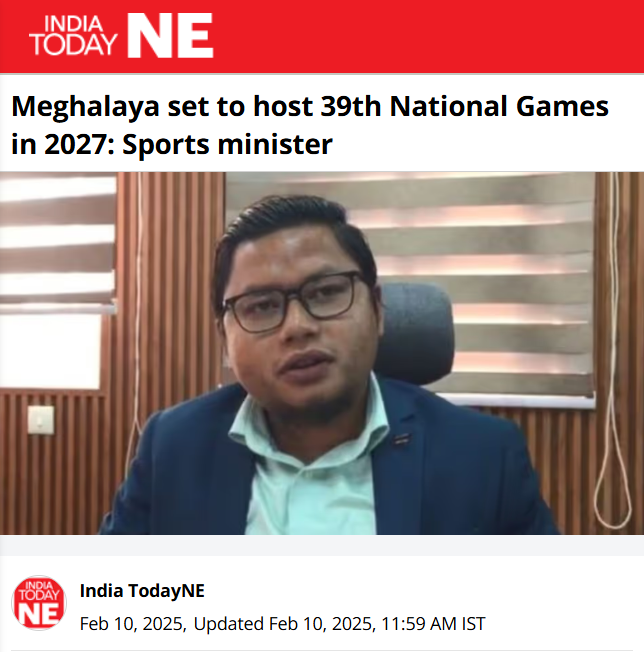Image resolution: width=644 pixels, height=652 pixels.
Task: Click the India TodayNE author name
Action: [x=142, y=591]
